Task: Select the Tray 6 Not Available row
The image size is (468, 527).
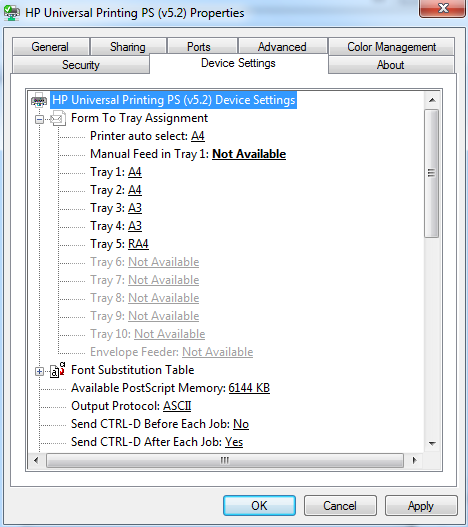Action: (x=145, y=262)
